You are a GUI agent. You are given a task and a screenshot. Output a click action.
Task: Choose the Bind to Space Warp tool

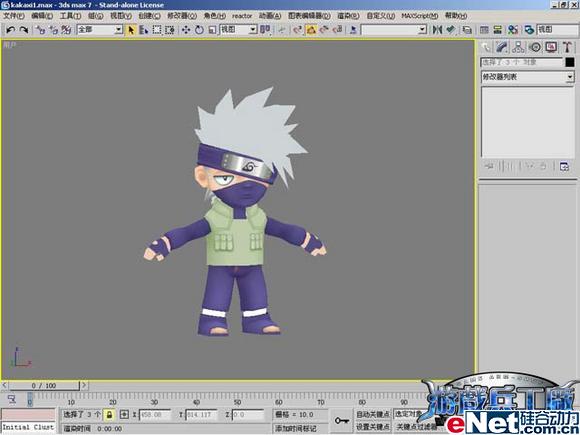click(67, 30)
